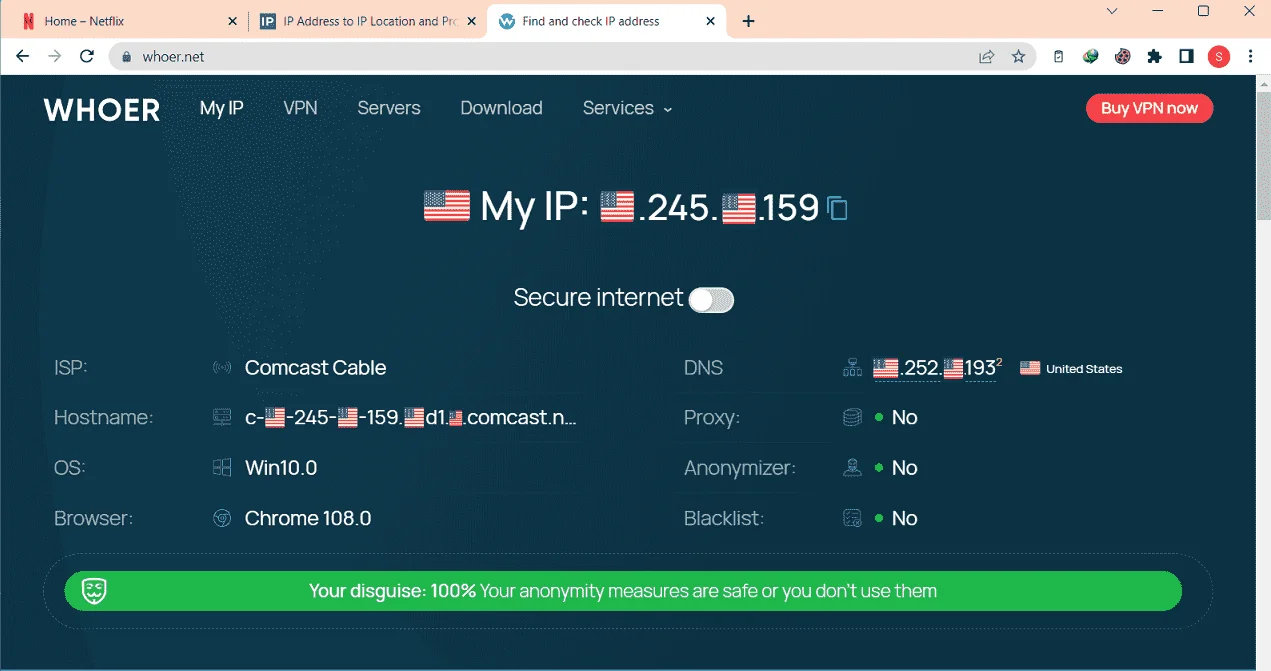Image resolution: width=1271 pixels, height=671 pixels.
Task: Open the Chrome profile avatar S
Action: coord(1218,57)
